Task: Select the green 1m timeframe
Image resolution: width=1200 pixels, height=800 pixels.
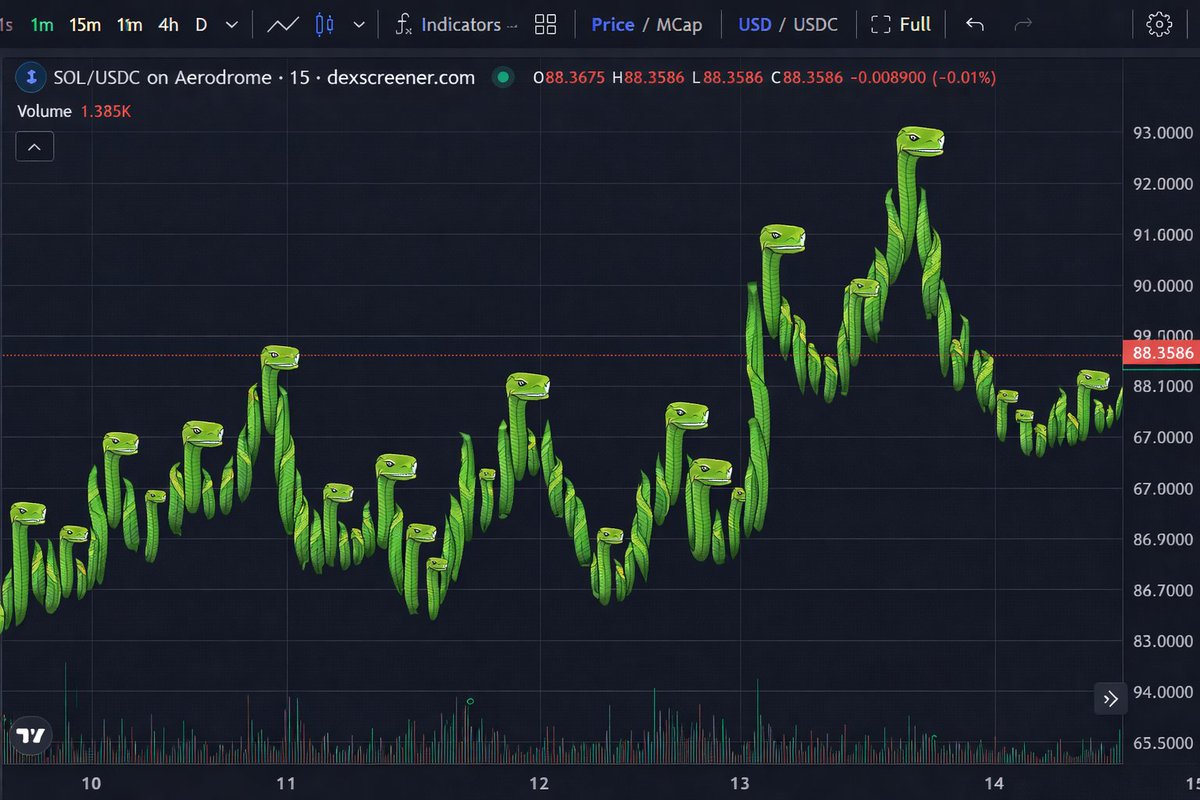Action: pyautogui.click(x=42, y=24)
